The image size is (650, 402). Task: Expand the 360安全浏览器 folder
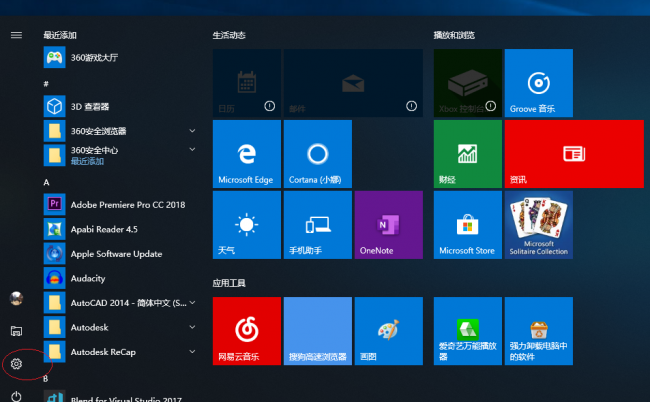click(x=192, y=131)
